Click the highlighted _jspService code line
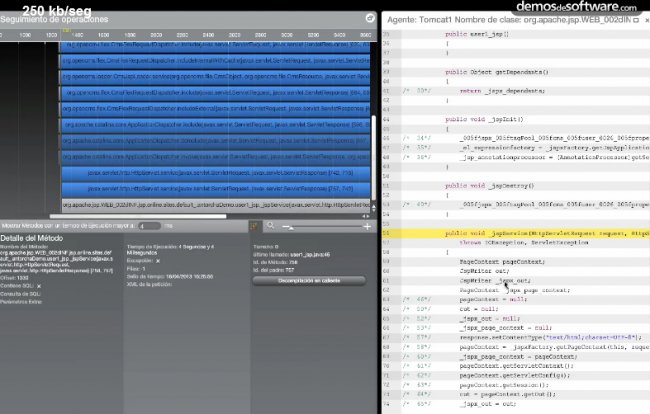650x414 pixels. click(x=516, y=234)
